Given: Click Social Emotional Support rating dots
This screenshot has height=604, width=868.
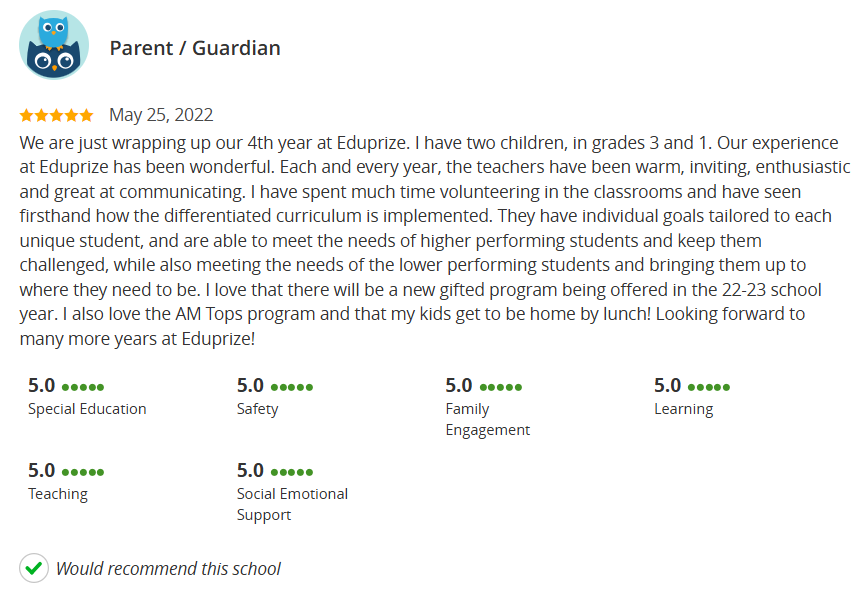Looking at the screenshot, I should tap(292, 472).
